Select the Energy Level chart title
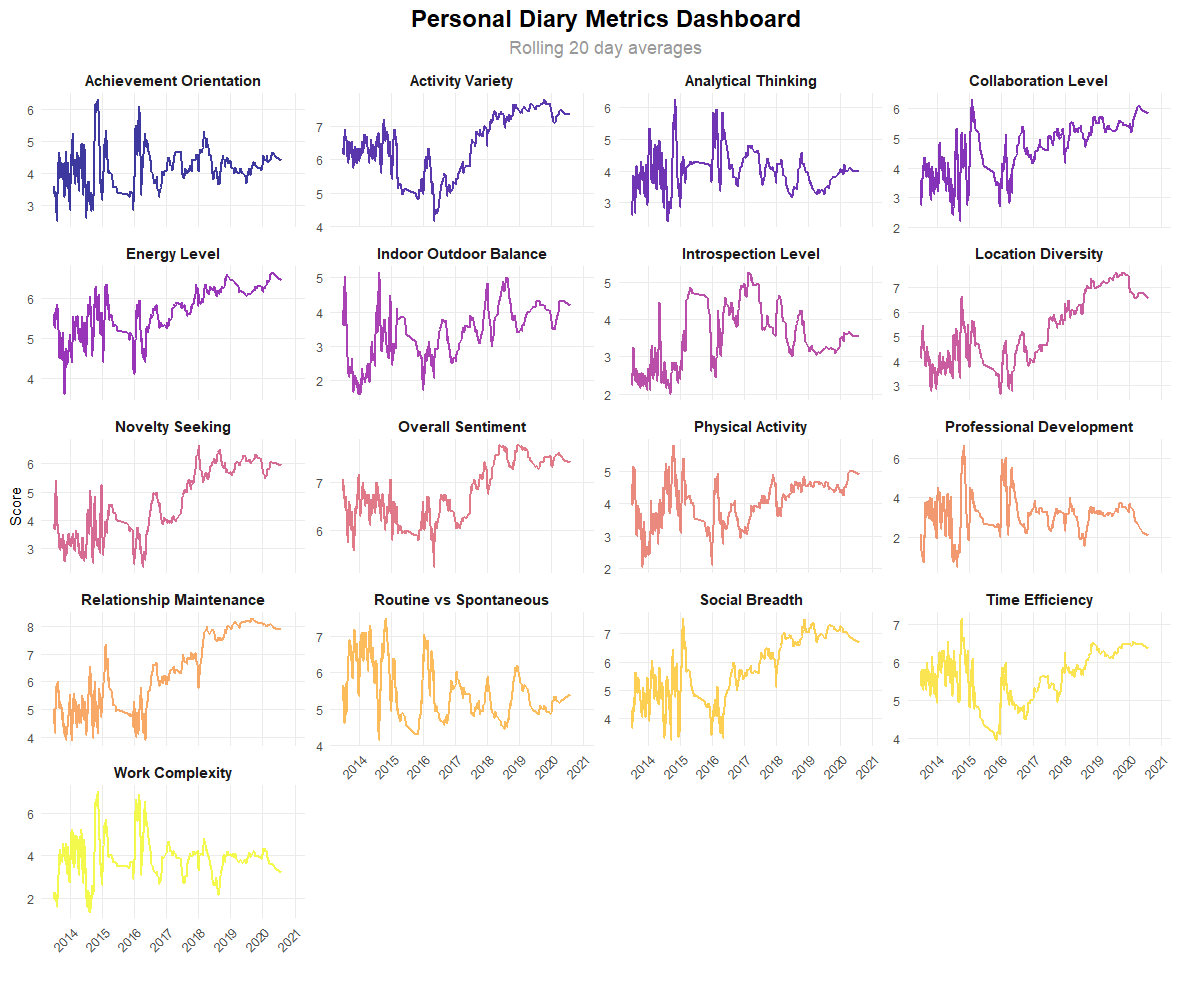The width and height of the screenshot is (1180, 982). (173, 254)
